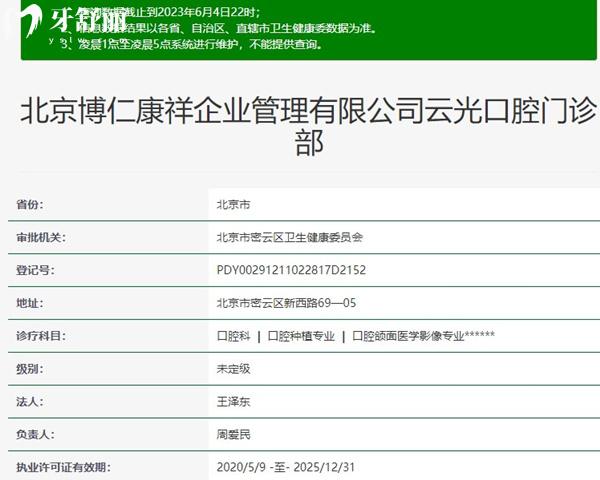Click the 法人 label
600x480 pixels.
pyautogui.click(x=29, y=402)
